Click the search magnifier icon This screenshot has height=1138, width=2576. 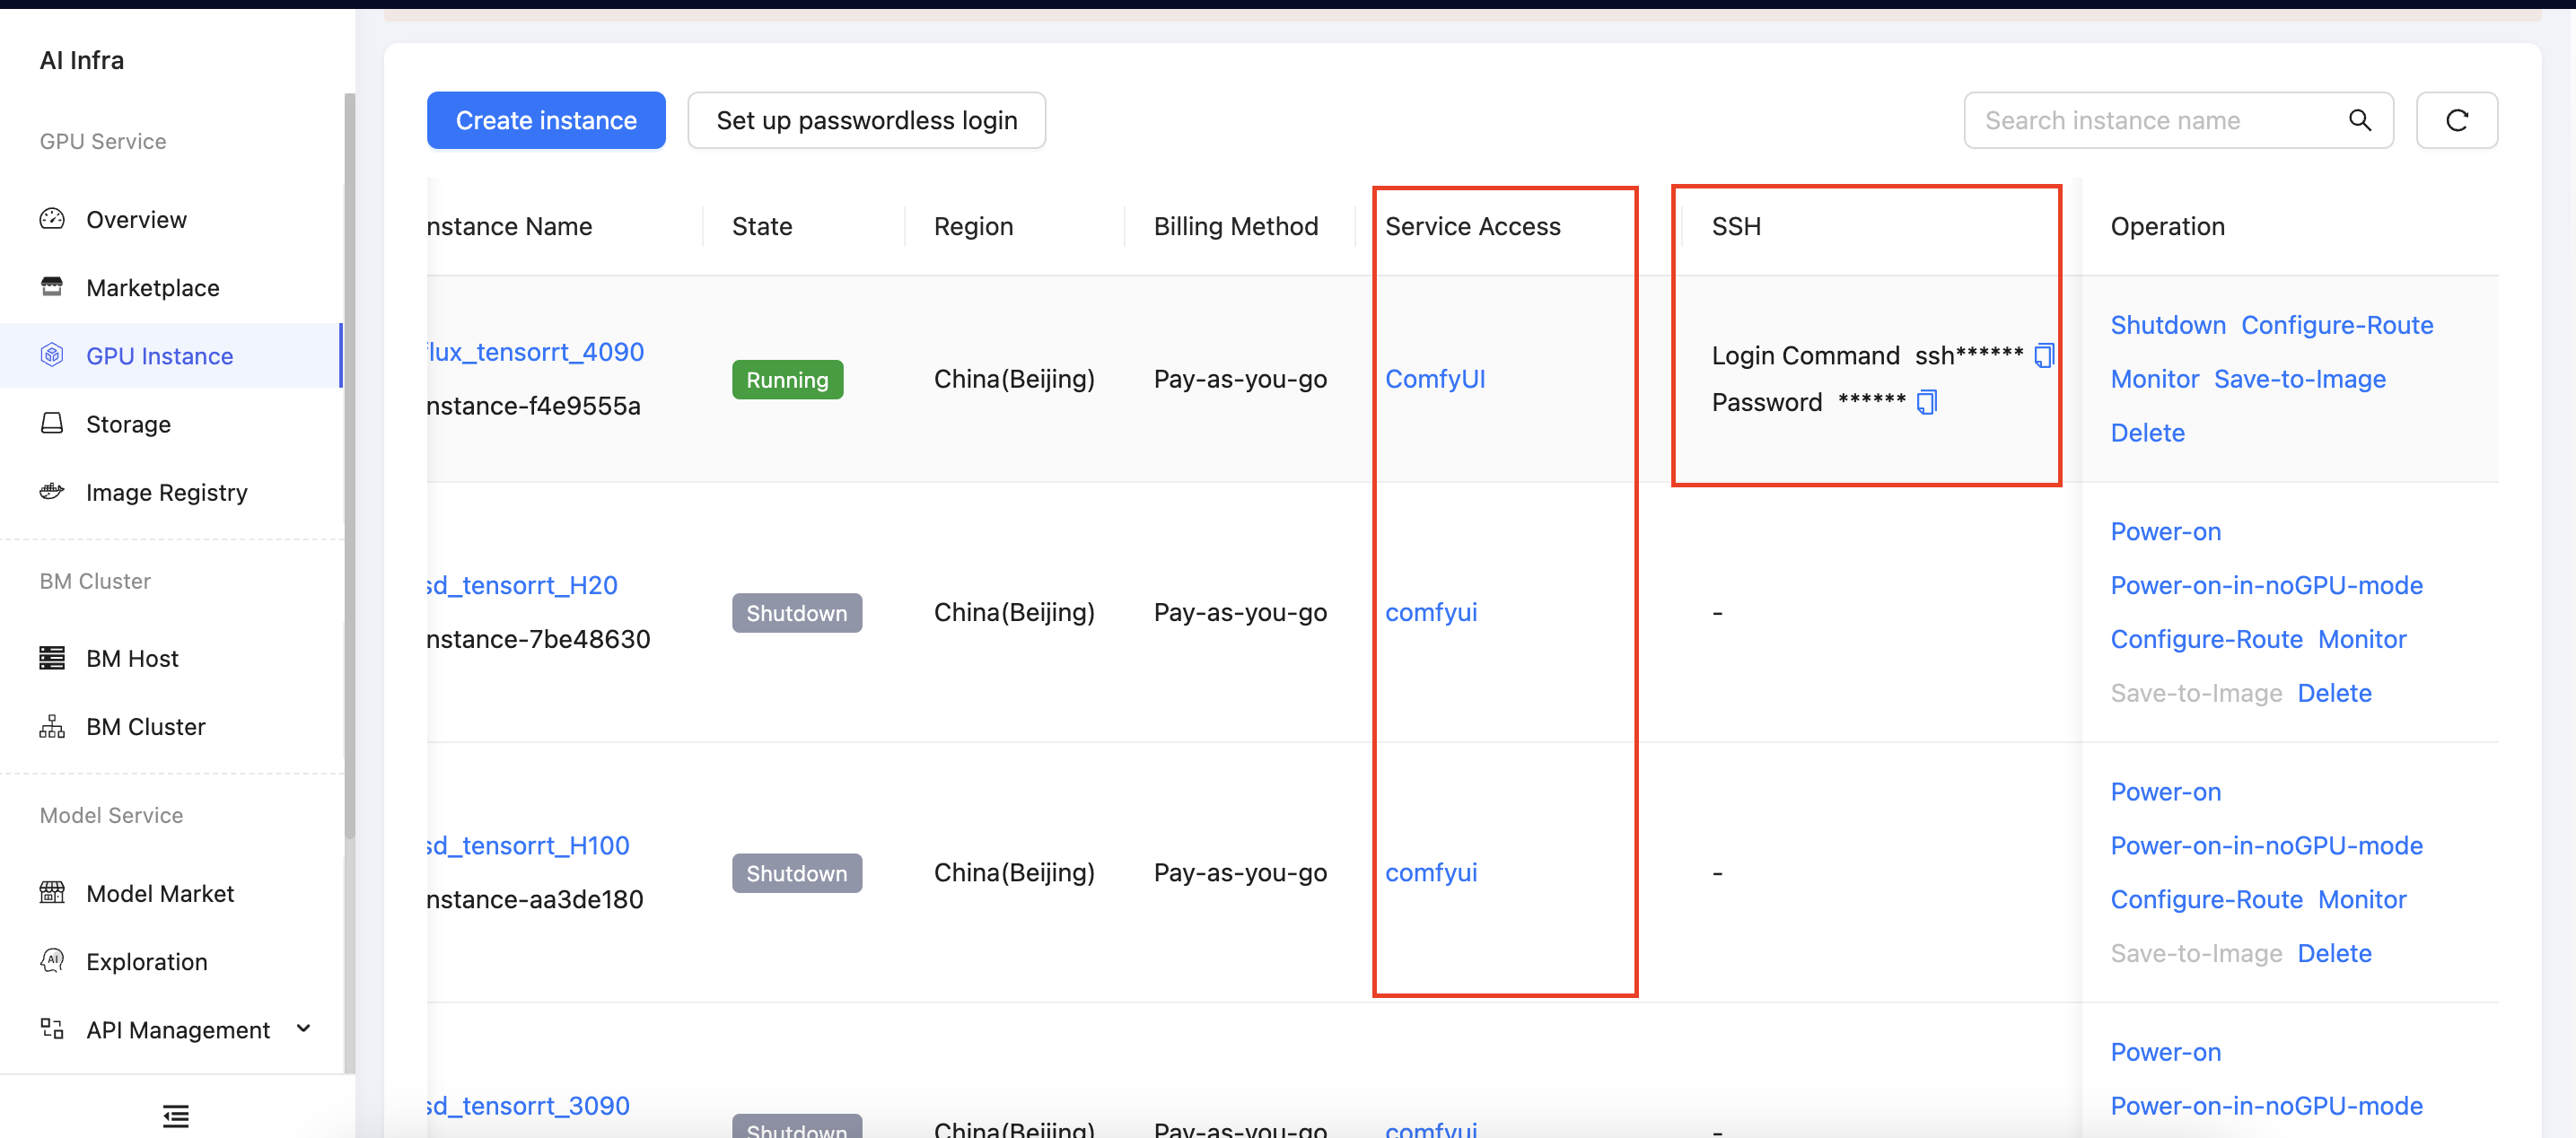point(2359,121)
